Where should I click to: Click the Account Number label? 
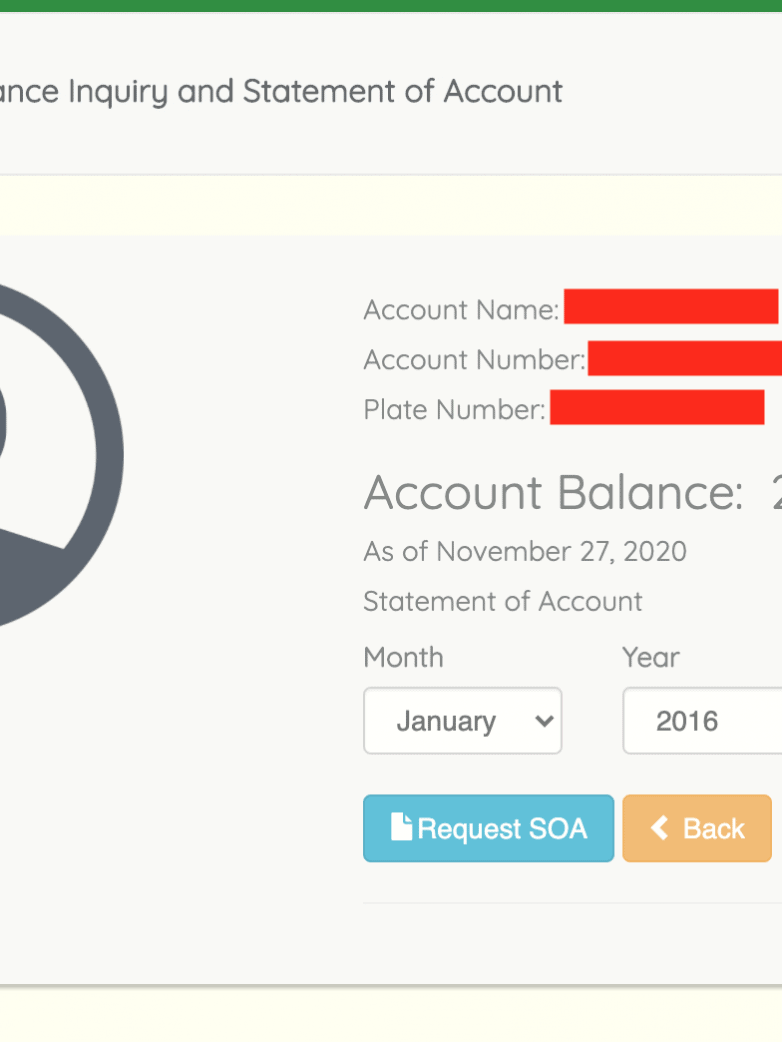coord(474,360)
